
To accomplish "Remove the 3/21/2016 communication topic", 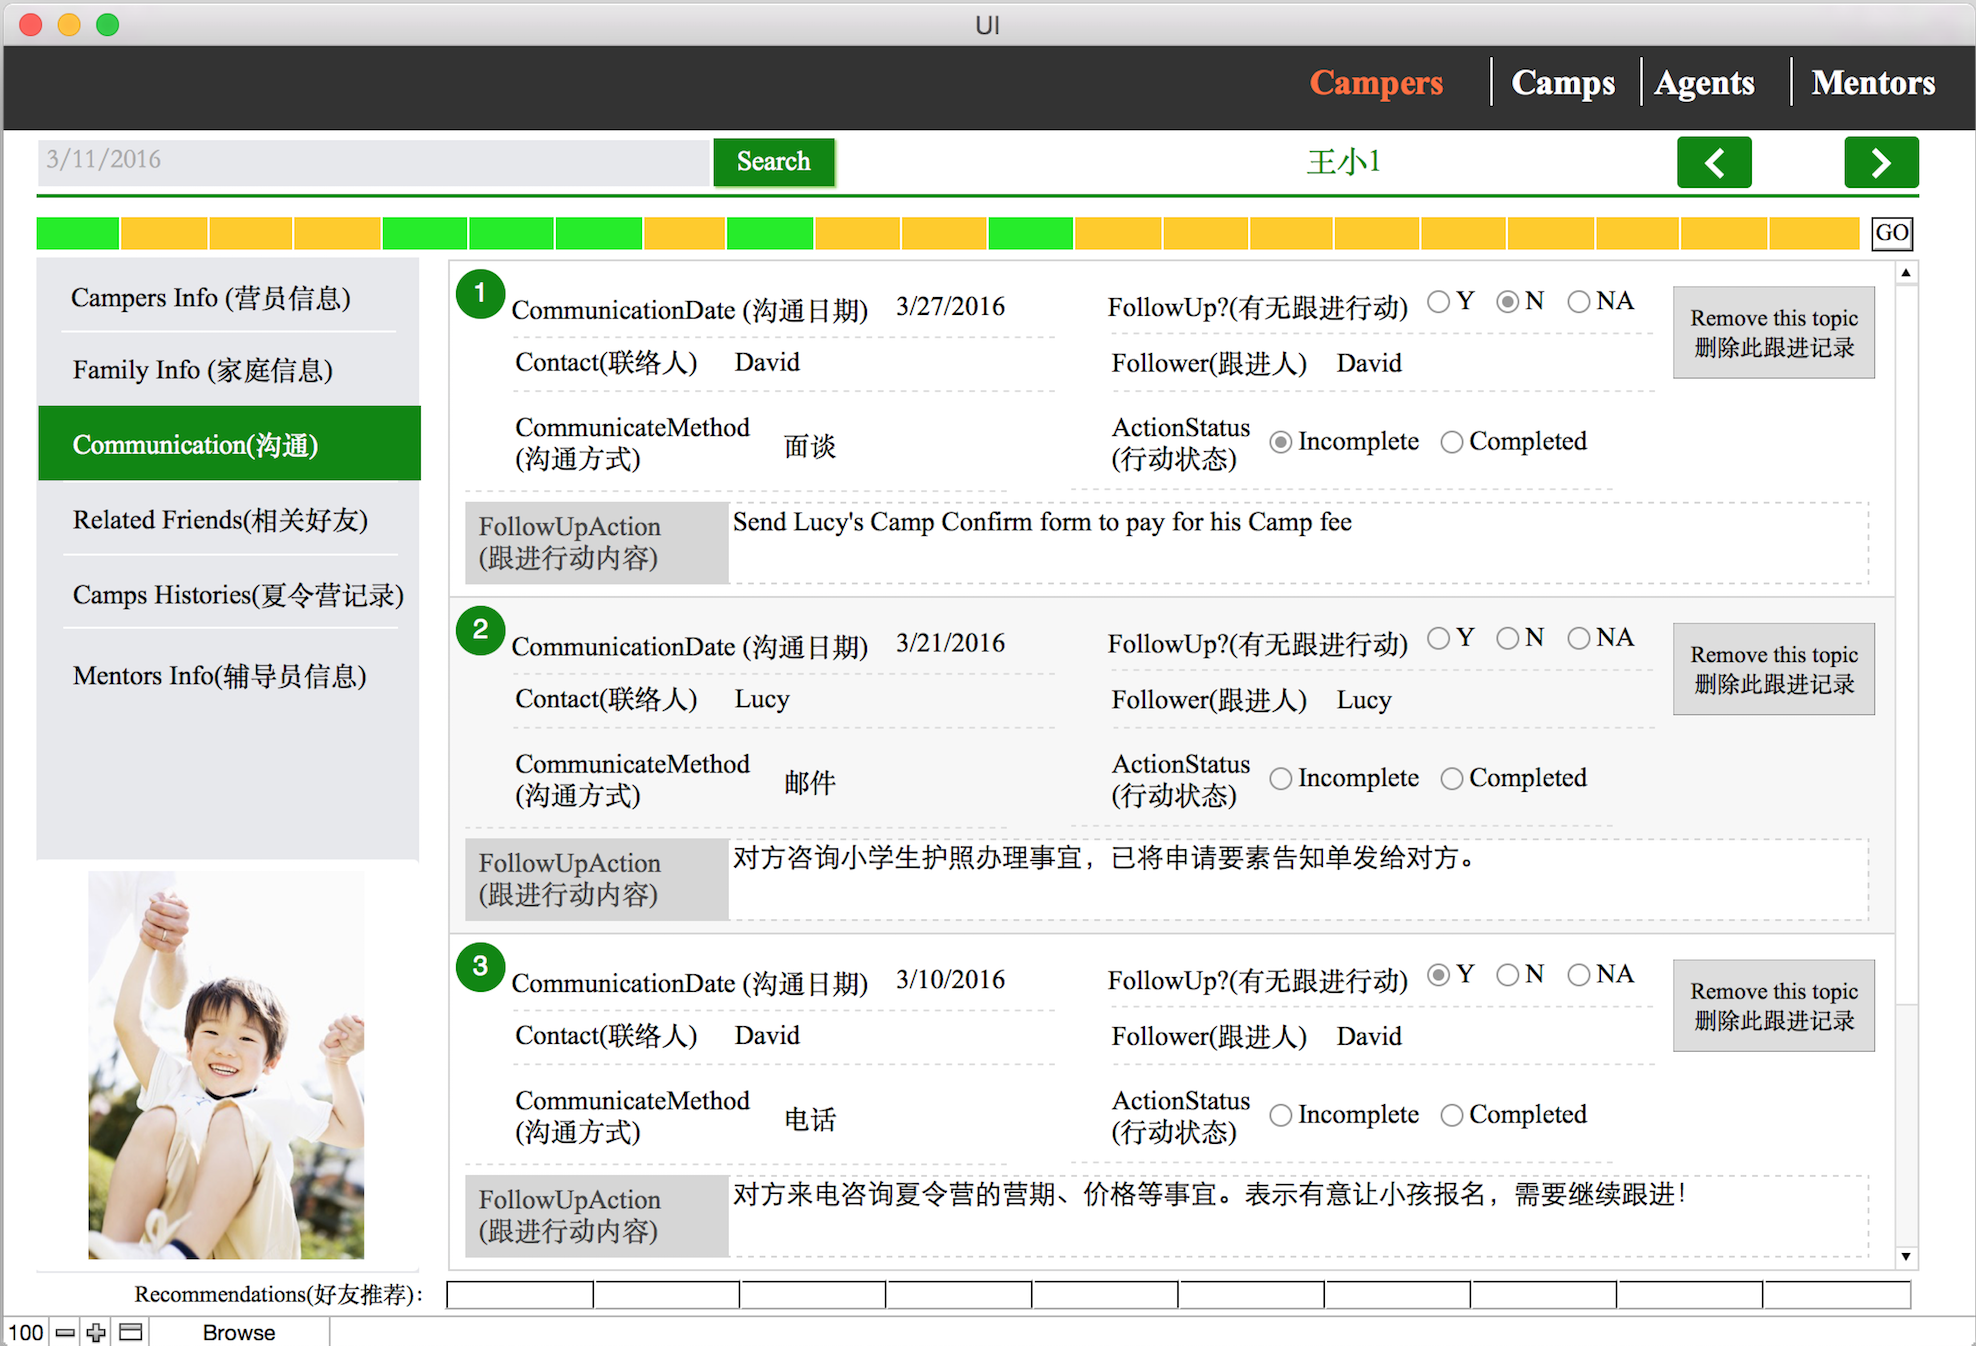I will [1773, 669].
